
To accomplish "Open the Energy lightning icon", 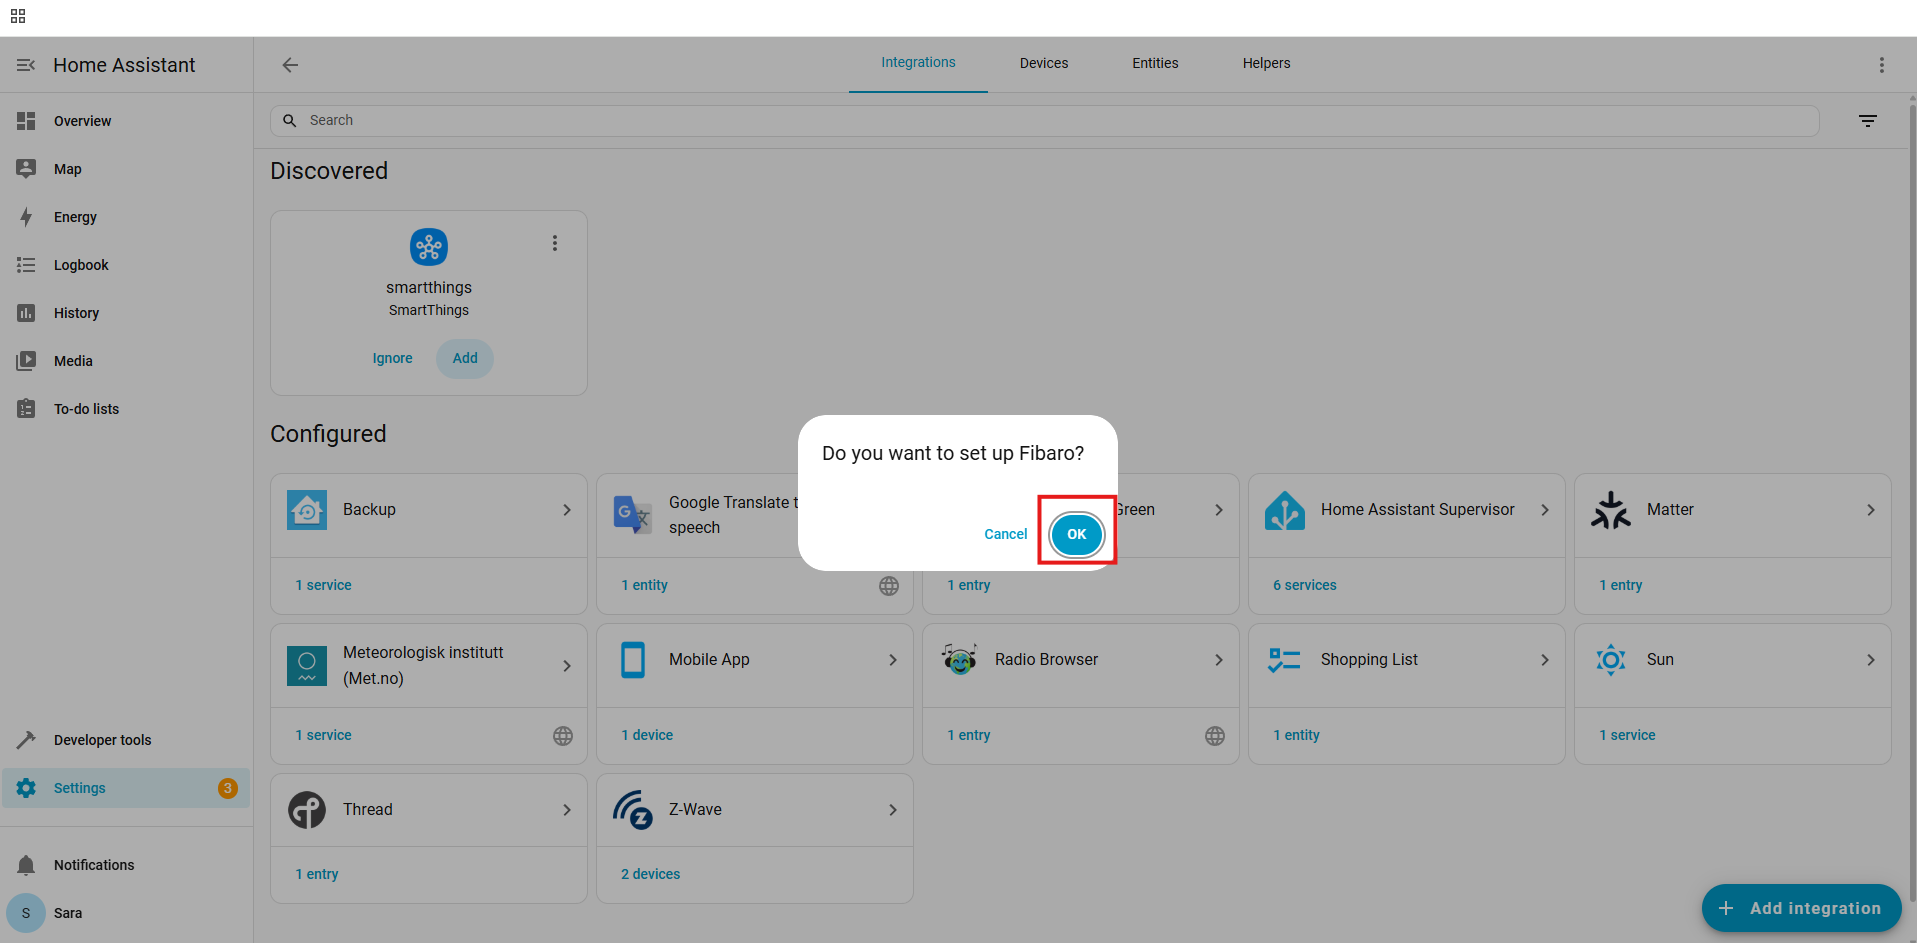I will point(26,217).
